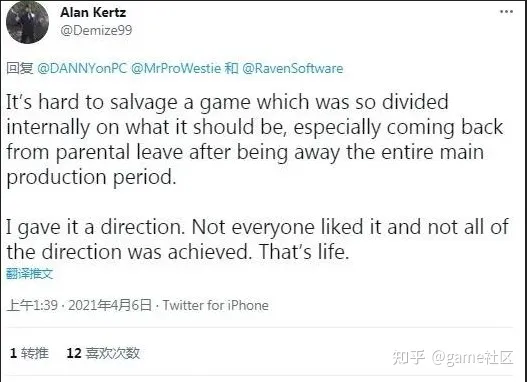Click the @game社区 watermark label

click(x=472, y=357)
